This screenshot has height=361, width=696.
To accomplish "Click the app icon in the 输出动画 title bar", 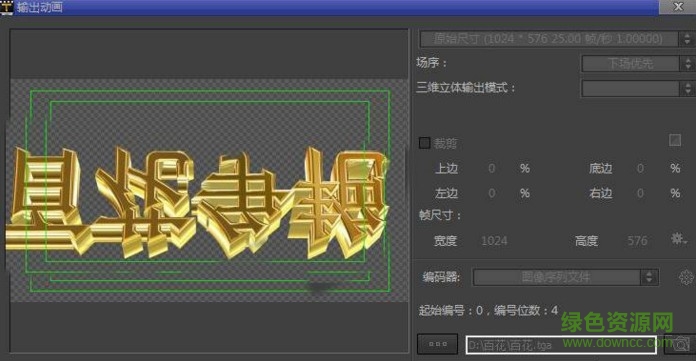I will pos(6,7).
